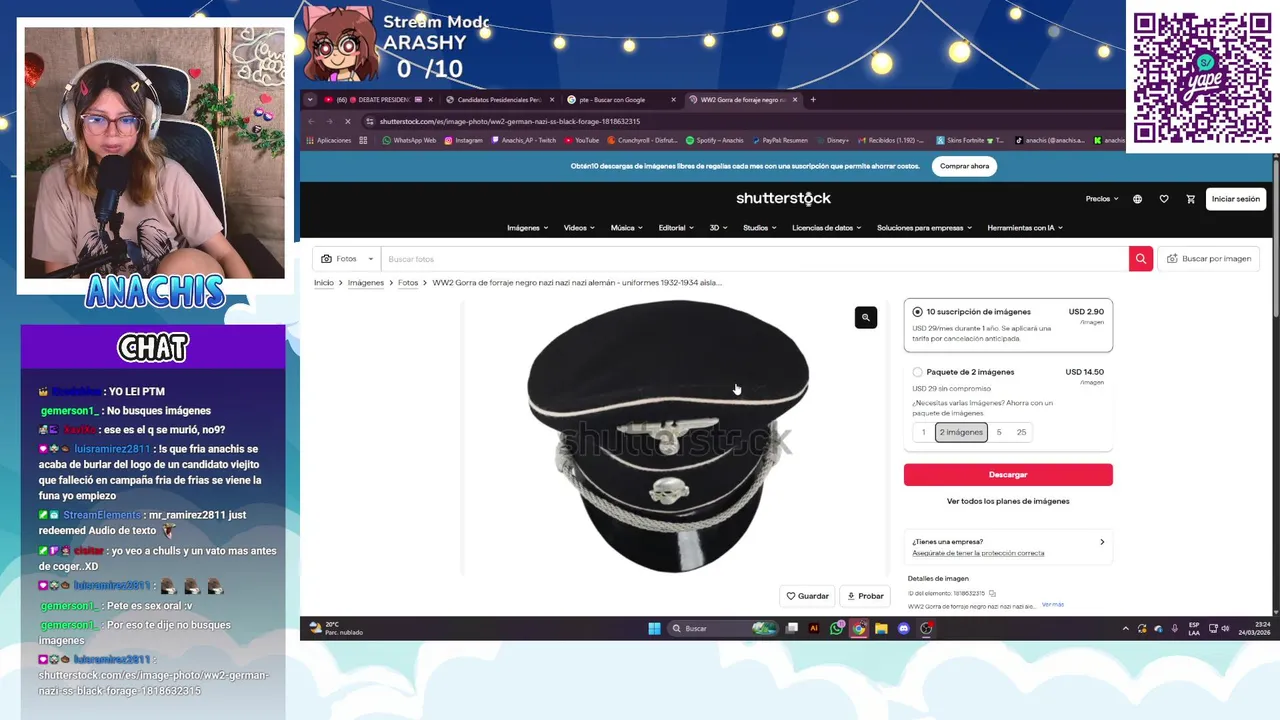Open the Fotos search type dropdown
Image resolution: width=1280 pixels, height=720 pixels.
(x=347, y=259)
